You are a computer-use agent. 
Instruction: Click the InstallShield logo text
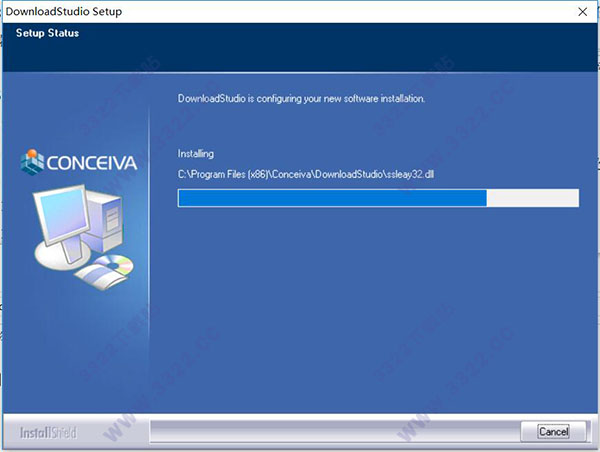tap(48, 432)
